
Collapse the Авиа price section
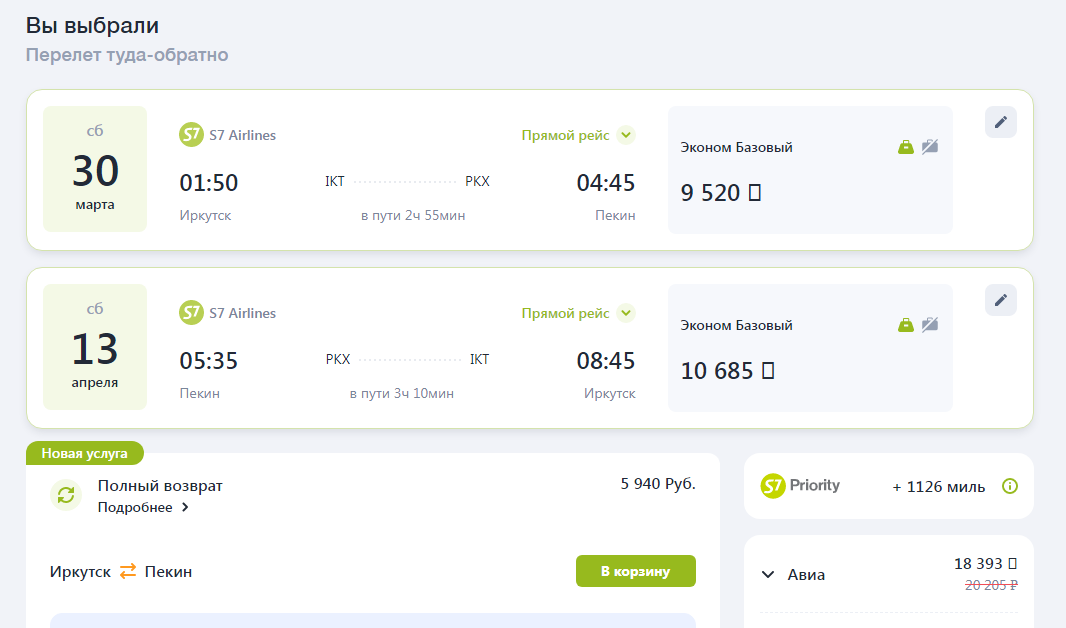(768, 575)
